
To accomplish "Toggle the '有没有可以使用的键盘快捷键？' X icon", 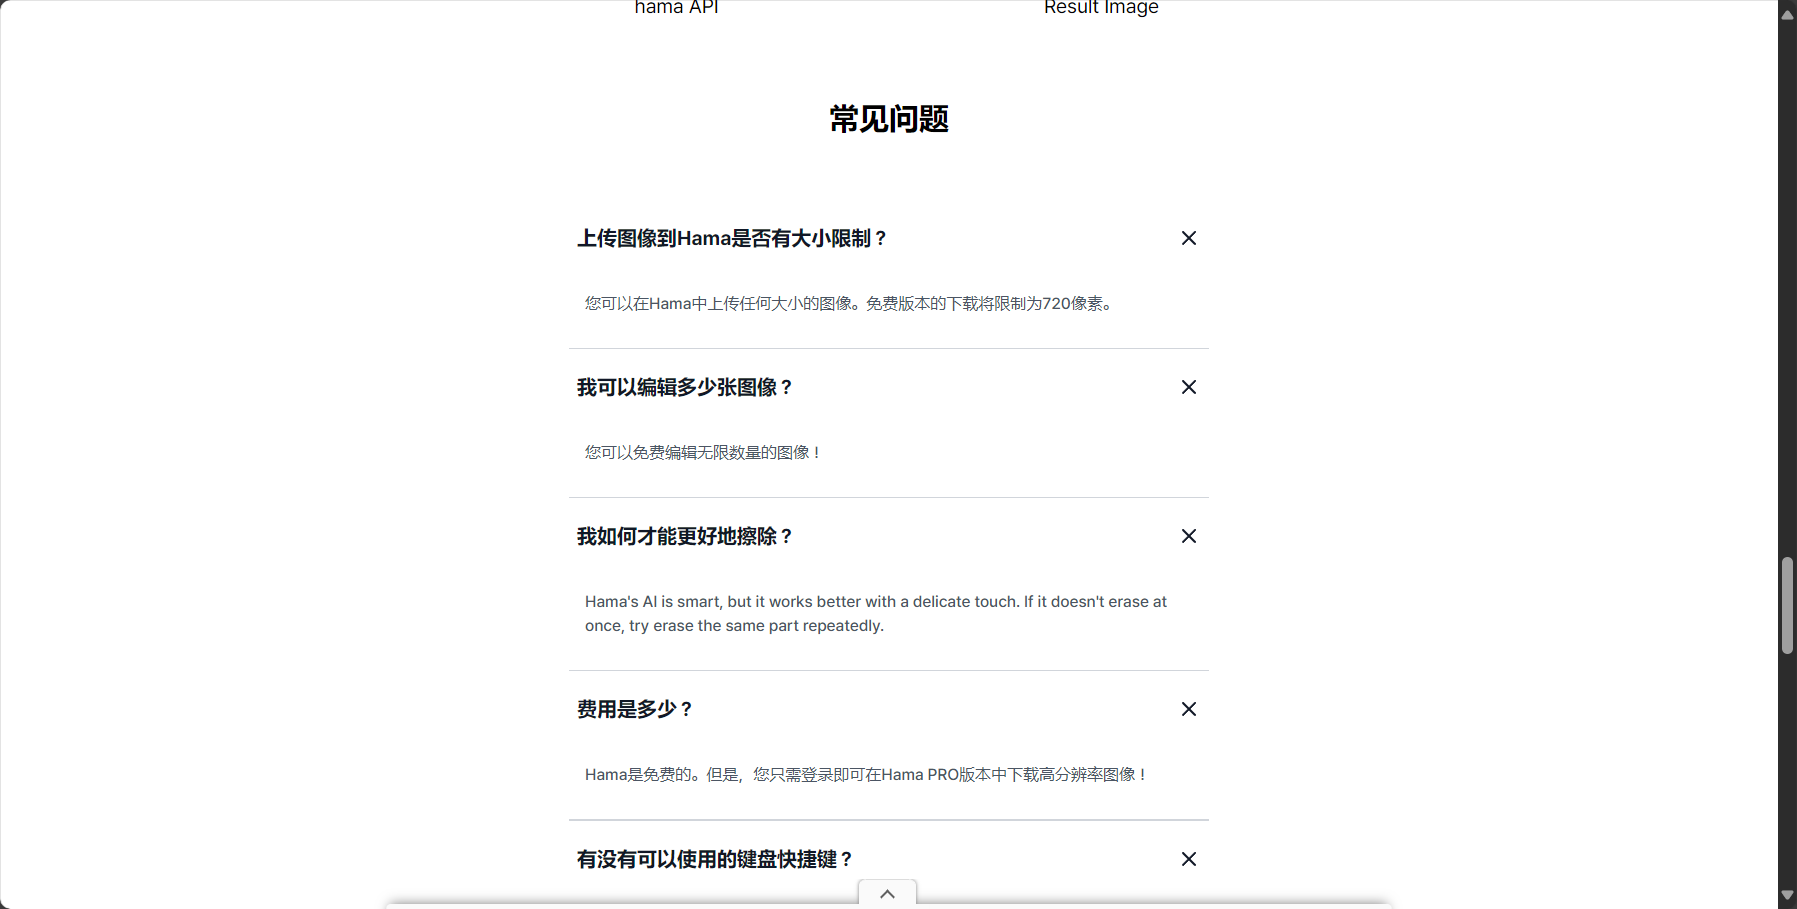I will point(1189,859).
